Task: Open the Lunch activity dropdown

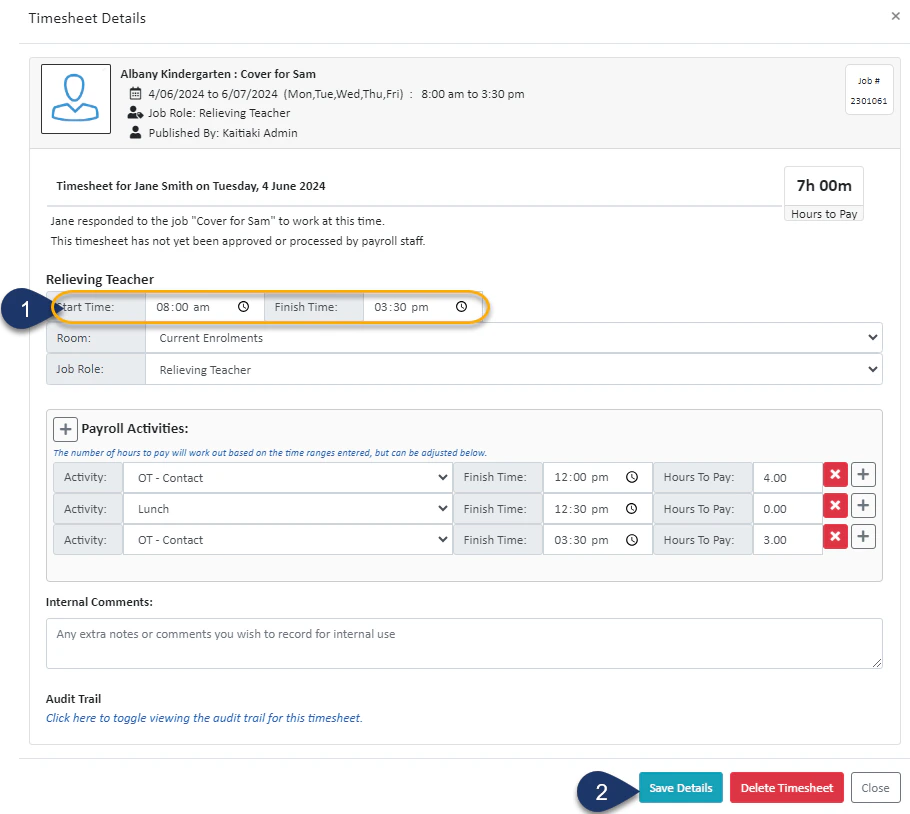Action: click(x=288, y=509)
